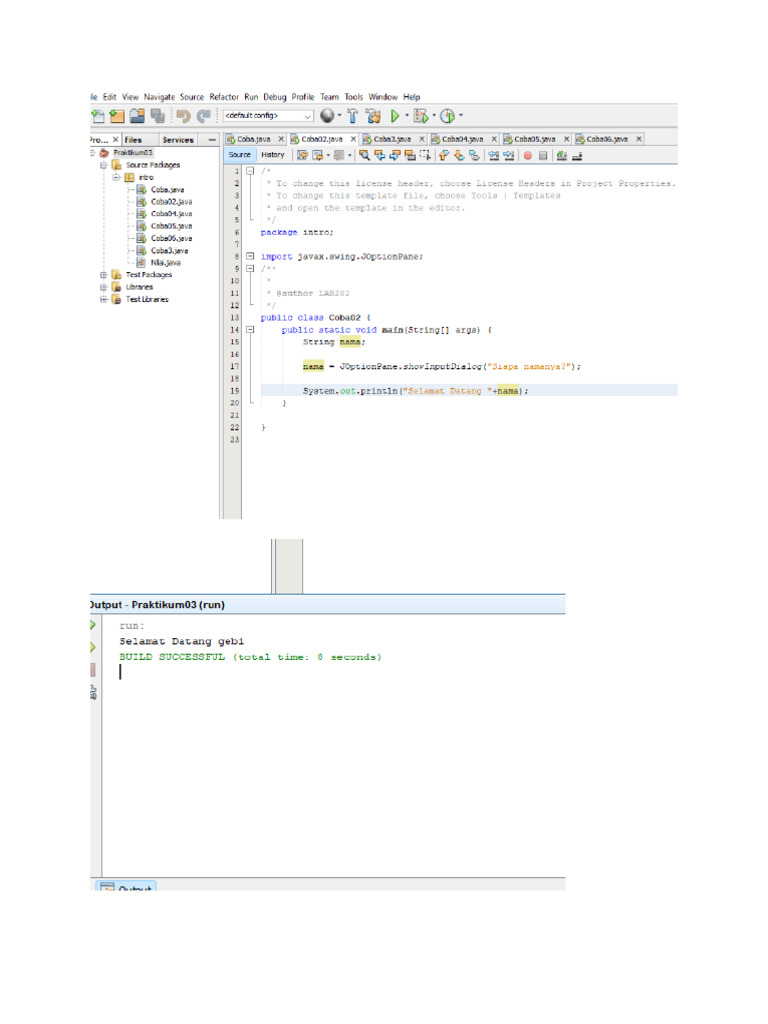The width and height of the screenshot is (768, 1024).
Task: Click the Run Project green arrow
Action: [x=396, y=116]
